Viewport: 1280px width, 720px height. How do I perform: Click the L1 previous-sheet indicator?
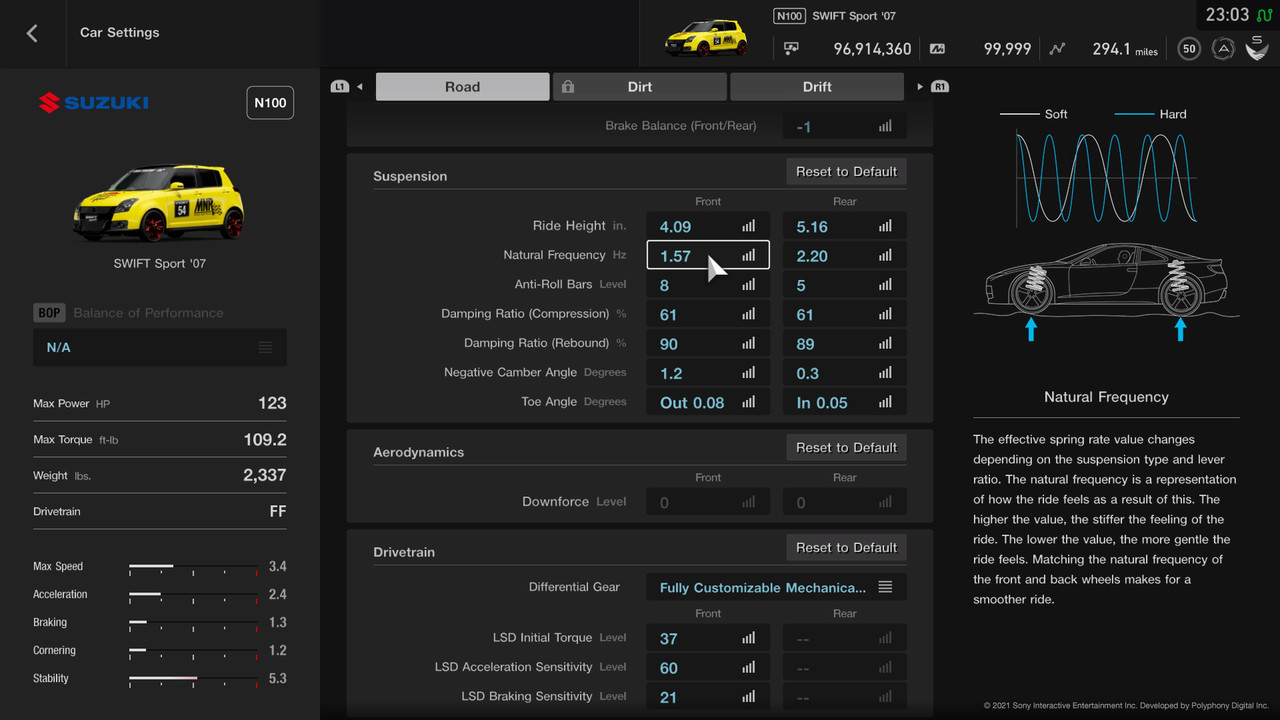pos(339,87)
